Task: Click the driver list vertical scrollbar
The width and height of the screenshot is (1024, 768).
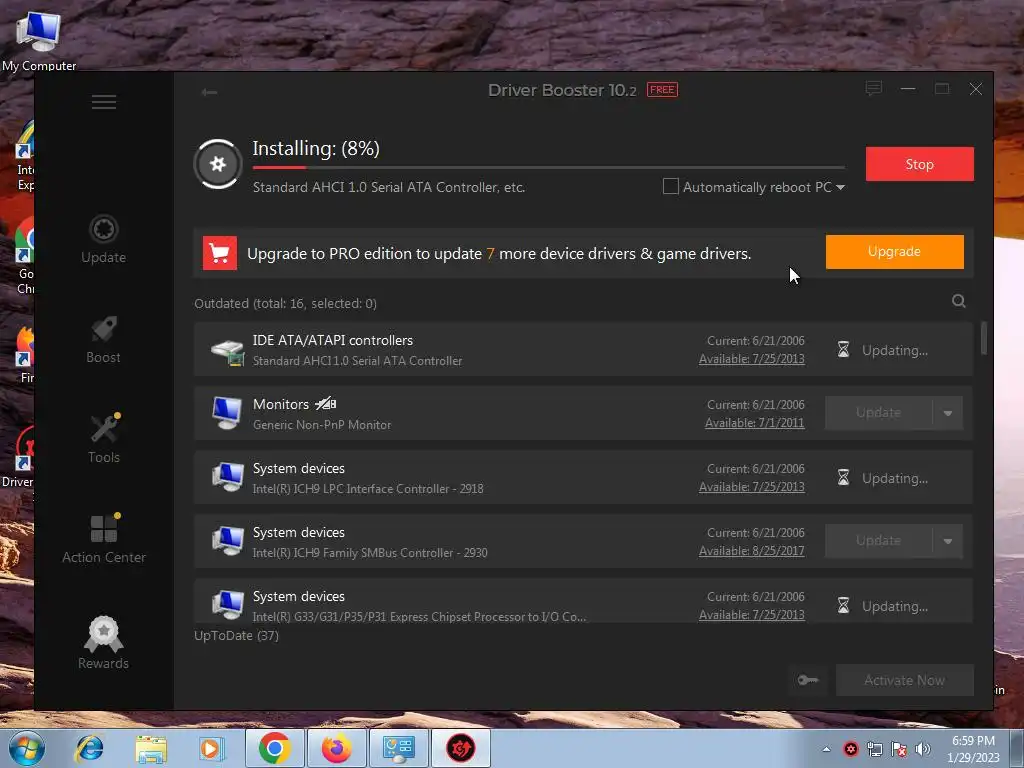Action: click(984, 338)
